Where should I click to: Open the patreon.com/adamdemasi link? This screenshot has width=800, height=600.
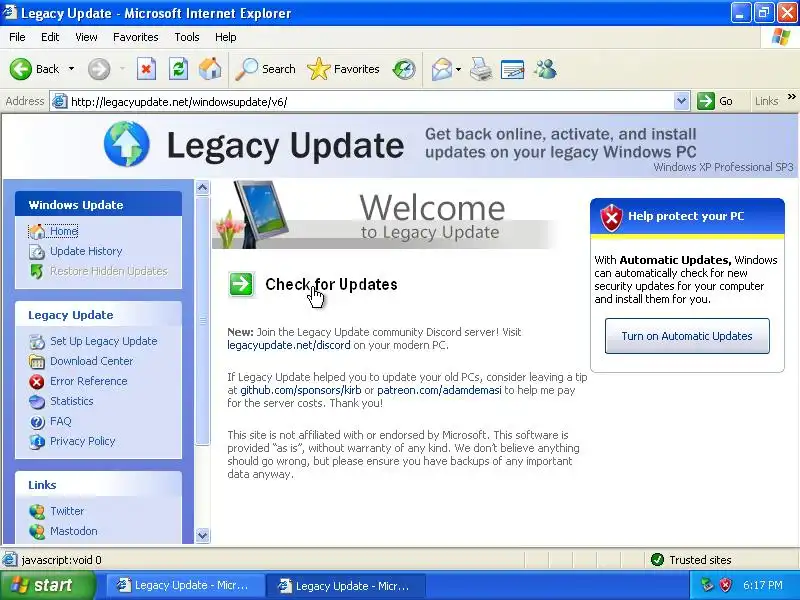click(x=439, y=390)
